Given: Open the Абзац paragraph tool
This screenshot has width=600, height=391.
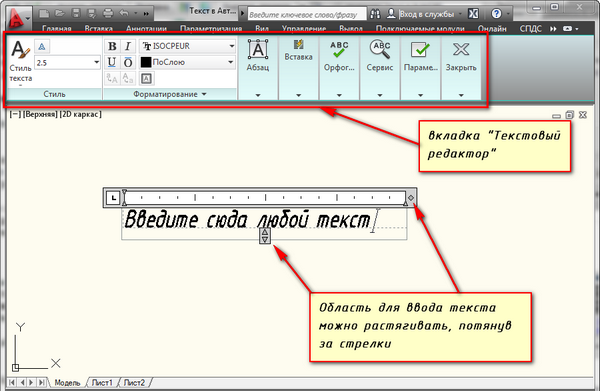Looking at the screenshot, I should click(x=258, y=50).
